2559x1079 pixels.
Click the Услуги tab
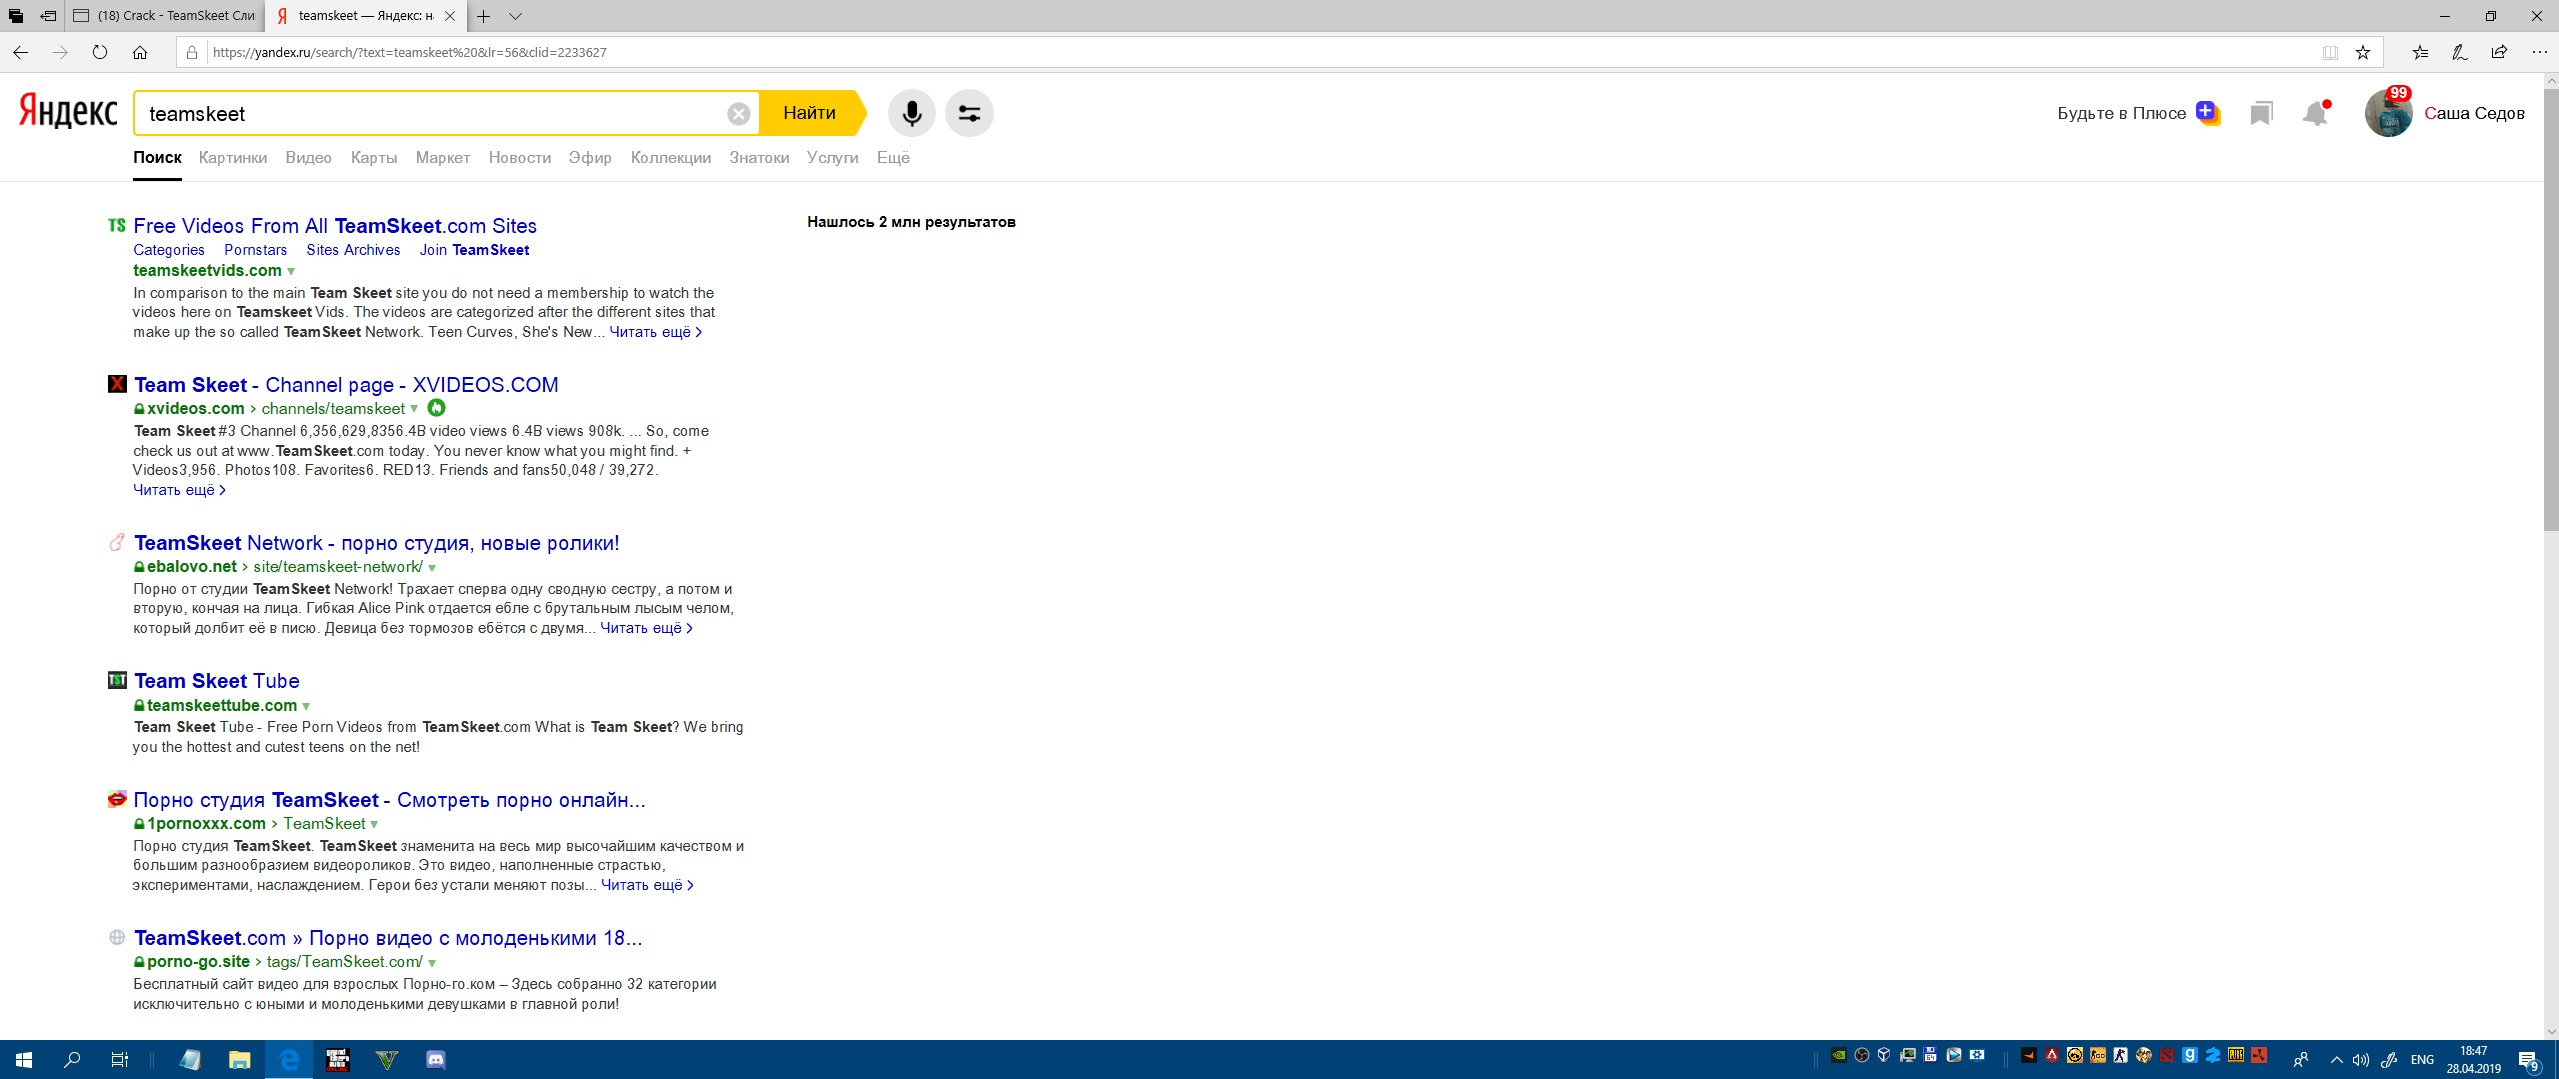click(833, 157)
